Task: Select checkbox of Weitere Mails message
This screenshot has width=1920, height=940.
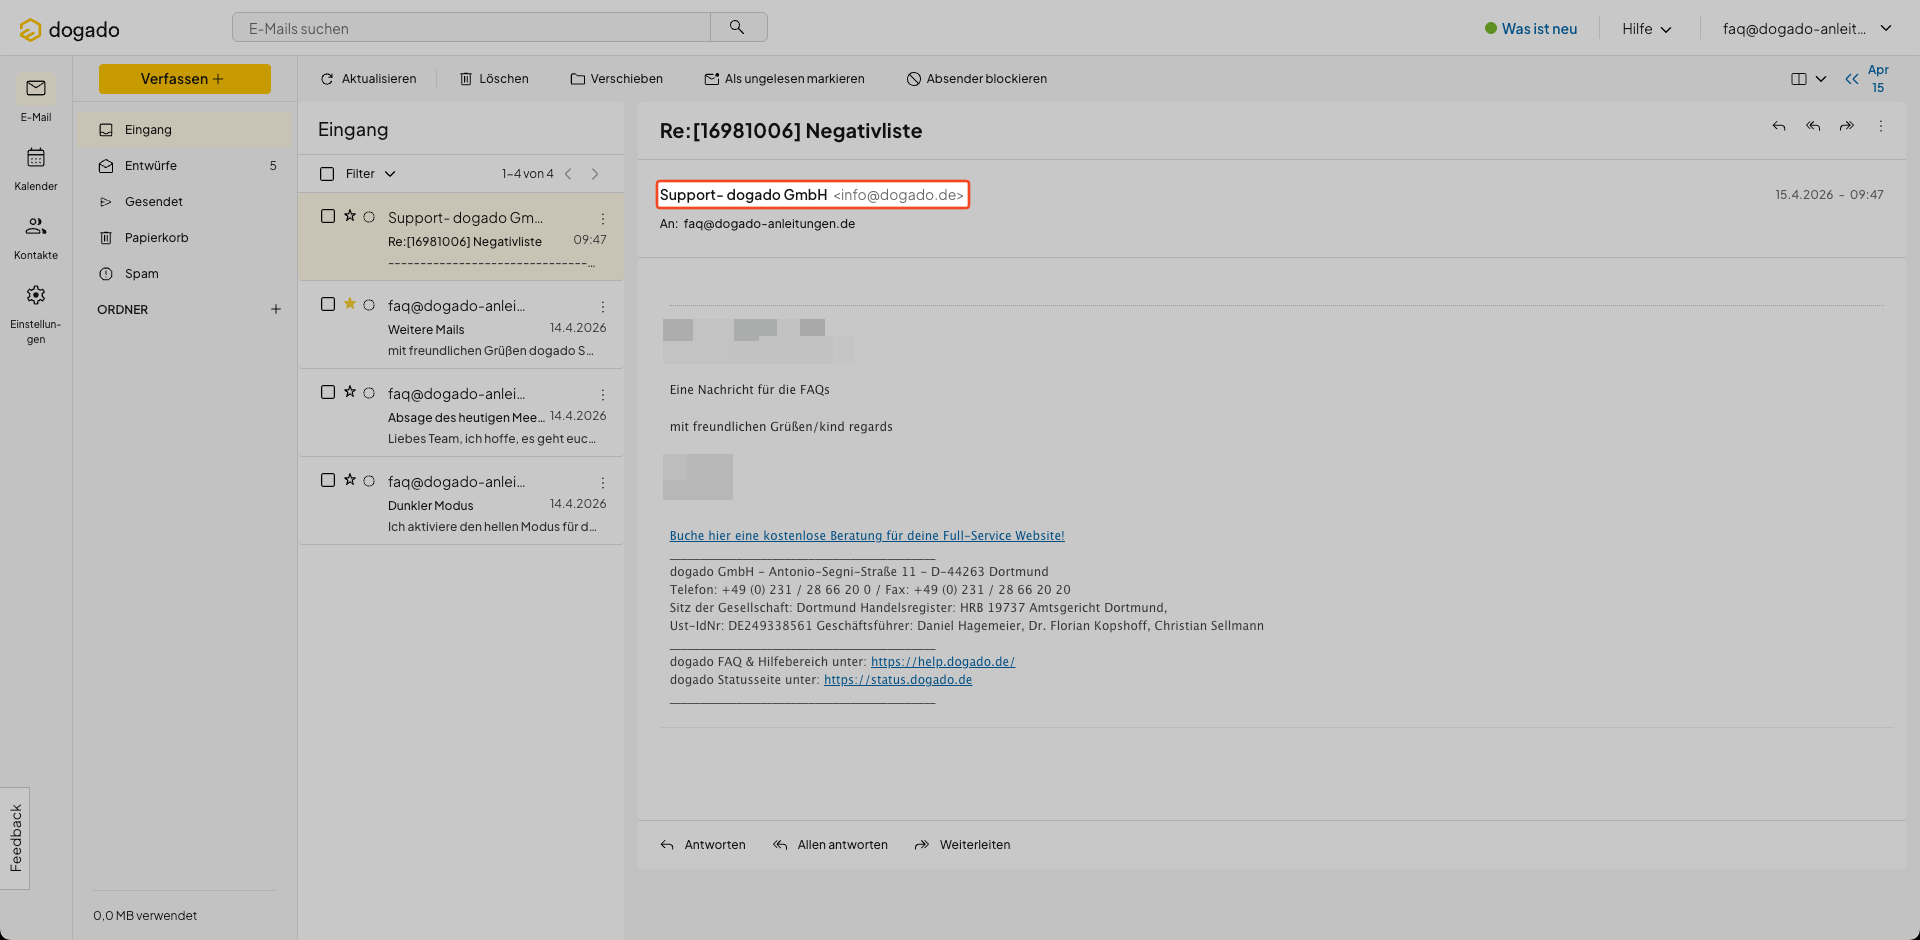Action: [328, 304]
